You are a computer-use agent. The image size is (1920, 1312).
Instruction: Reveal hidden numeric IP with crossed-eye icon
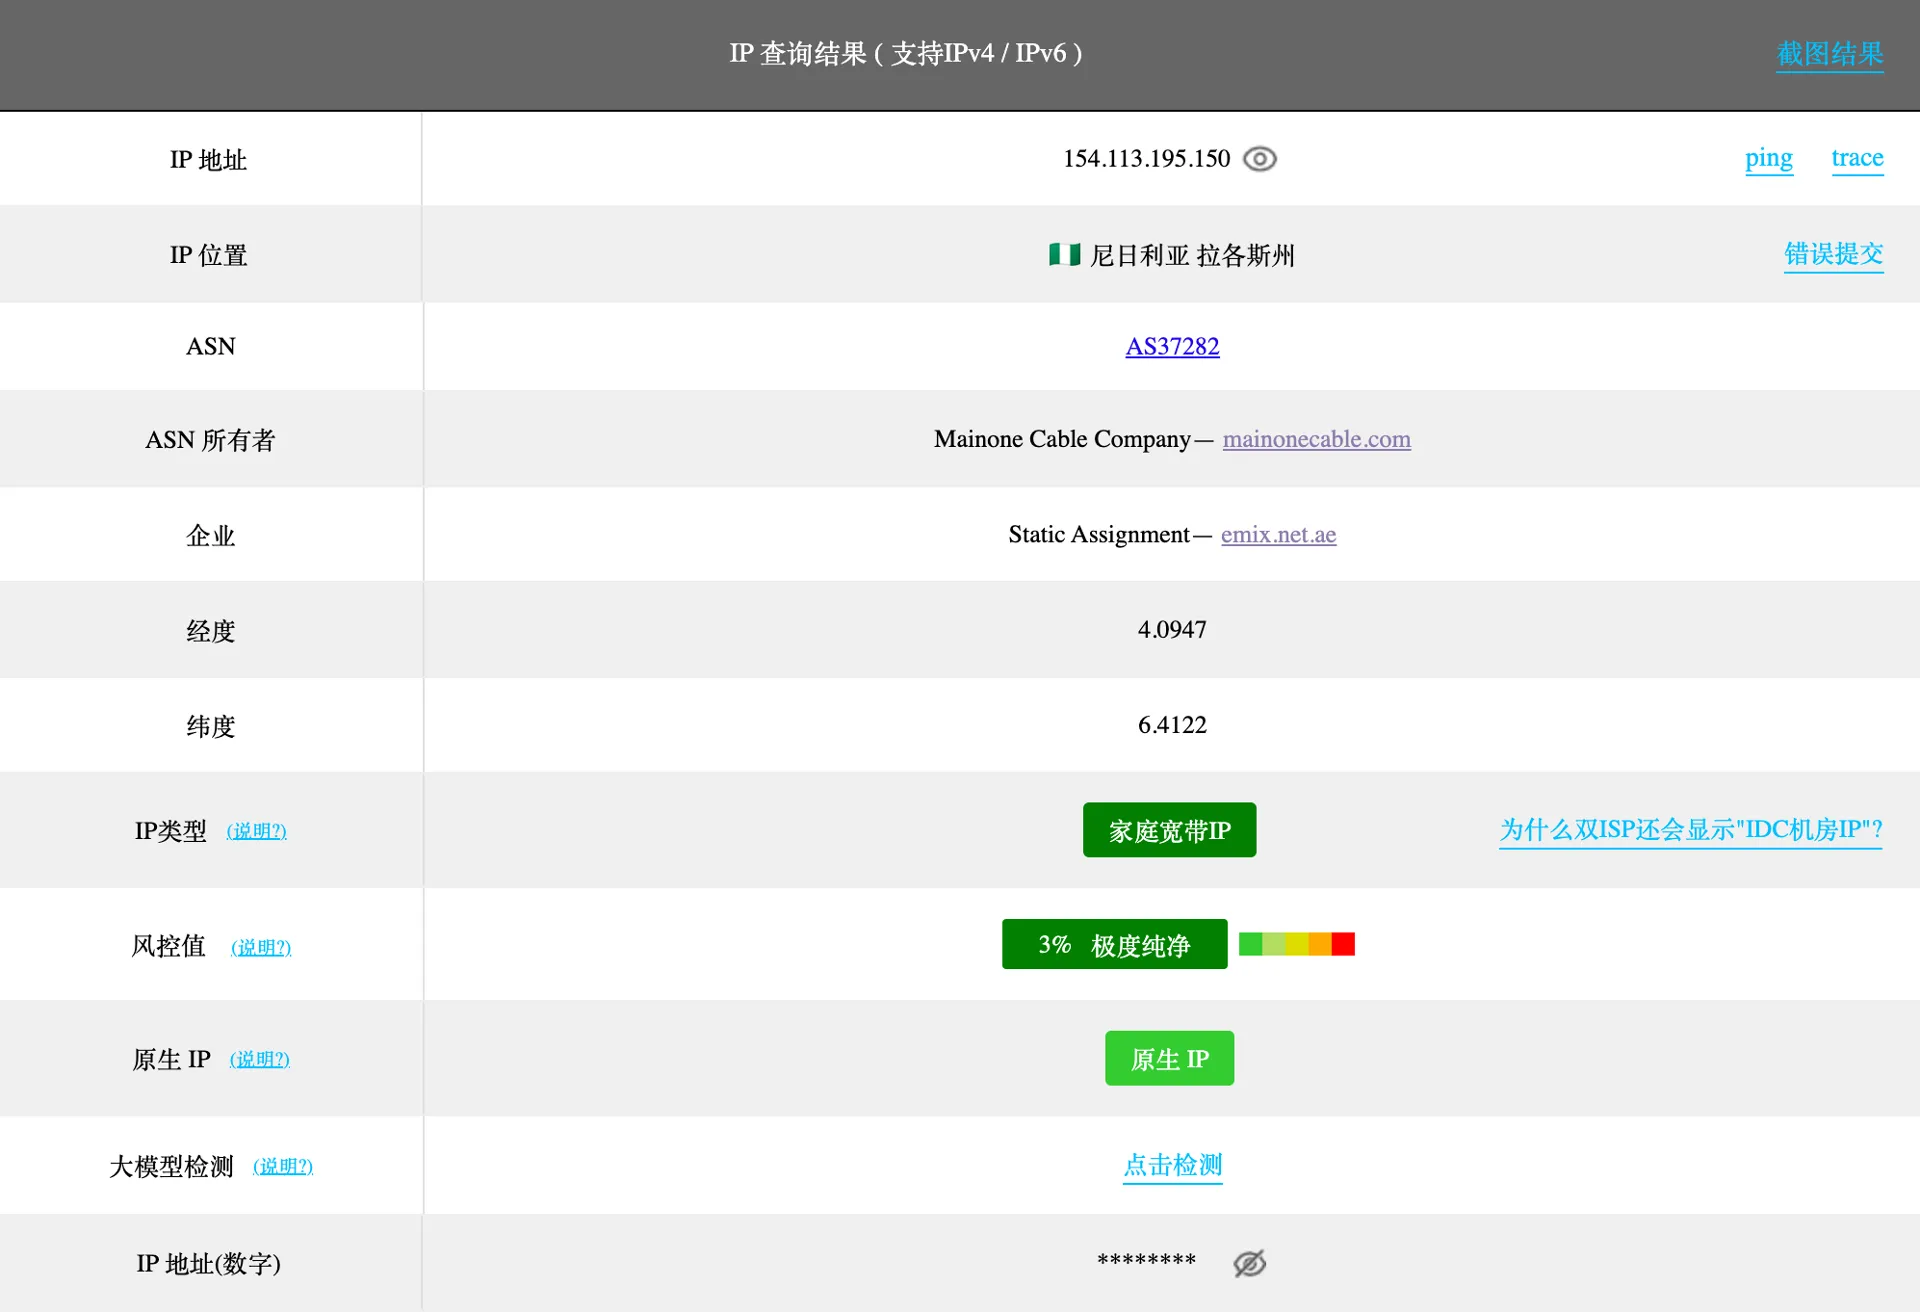point(1249,1263)
